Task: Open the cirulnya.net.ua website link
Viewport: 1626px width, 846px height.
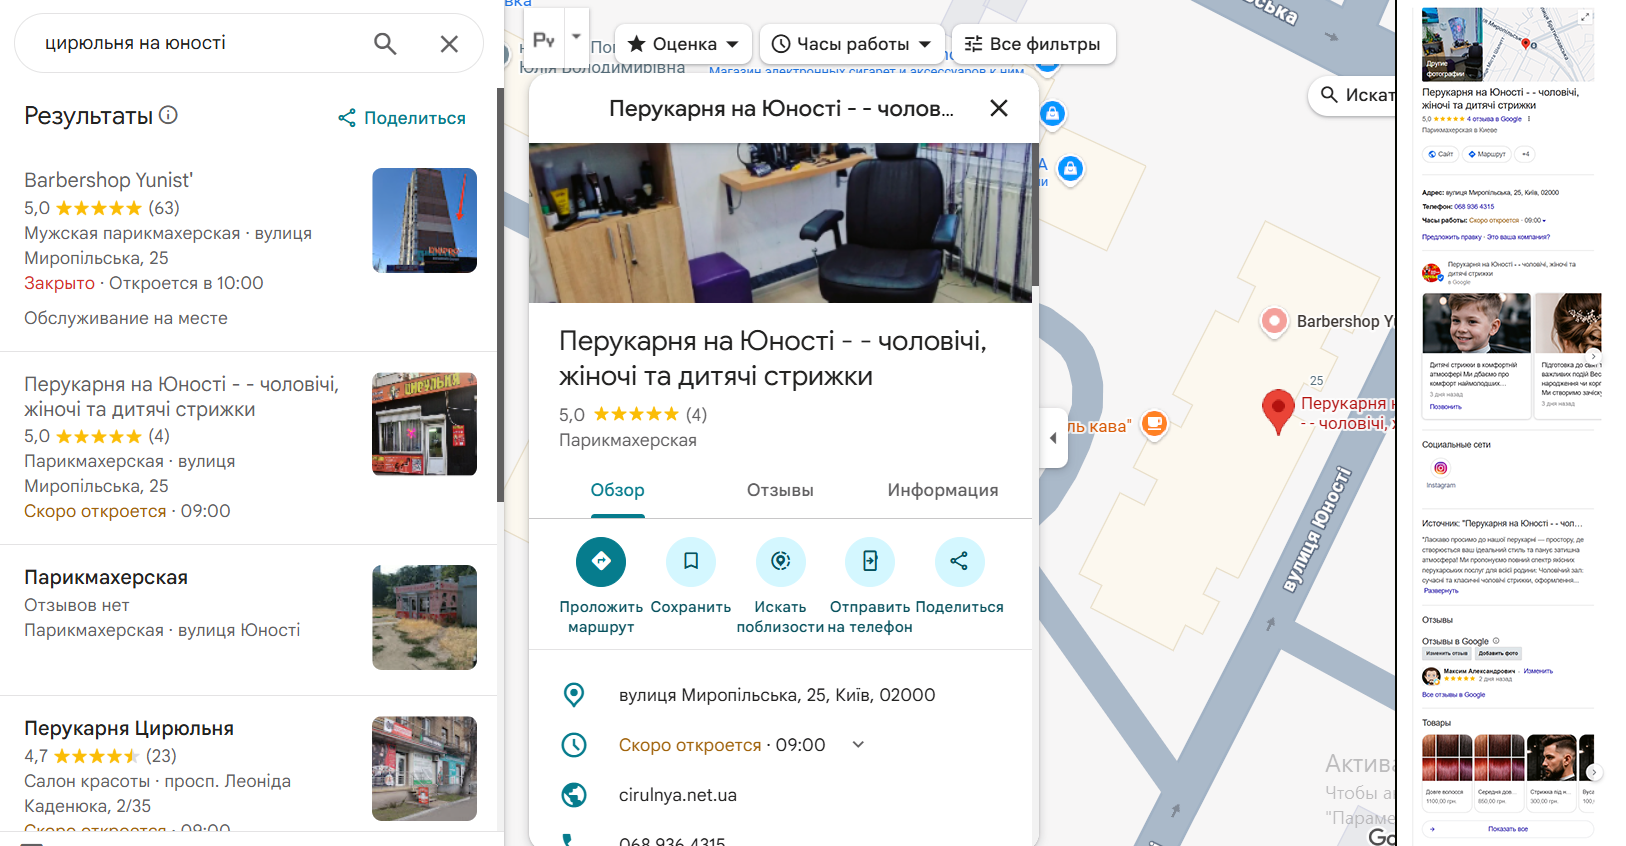Action: tap(678, 795)
